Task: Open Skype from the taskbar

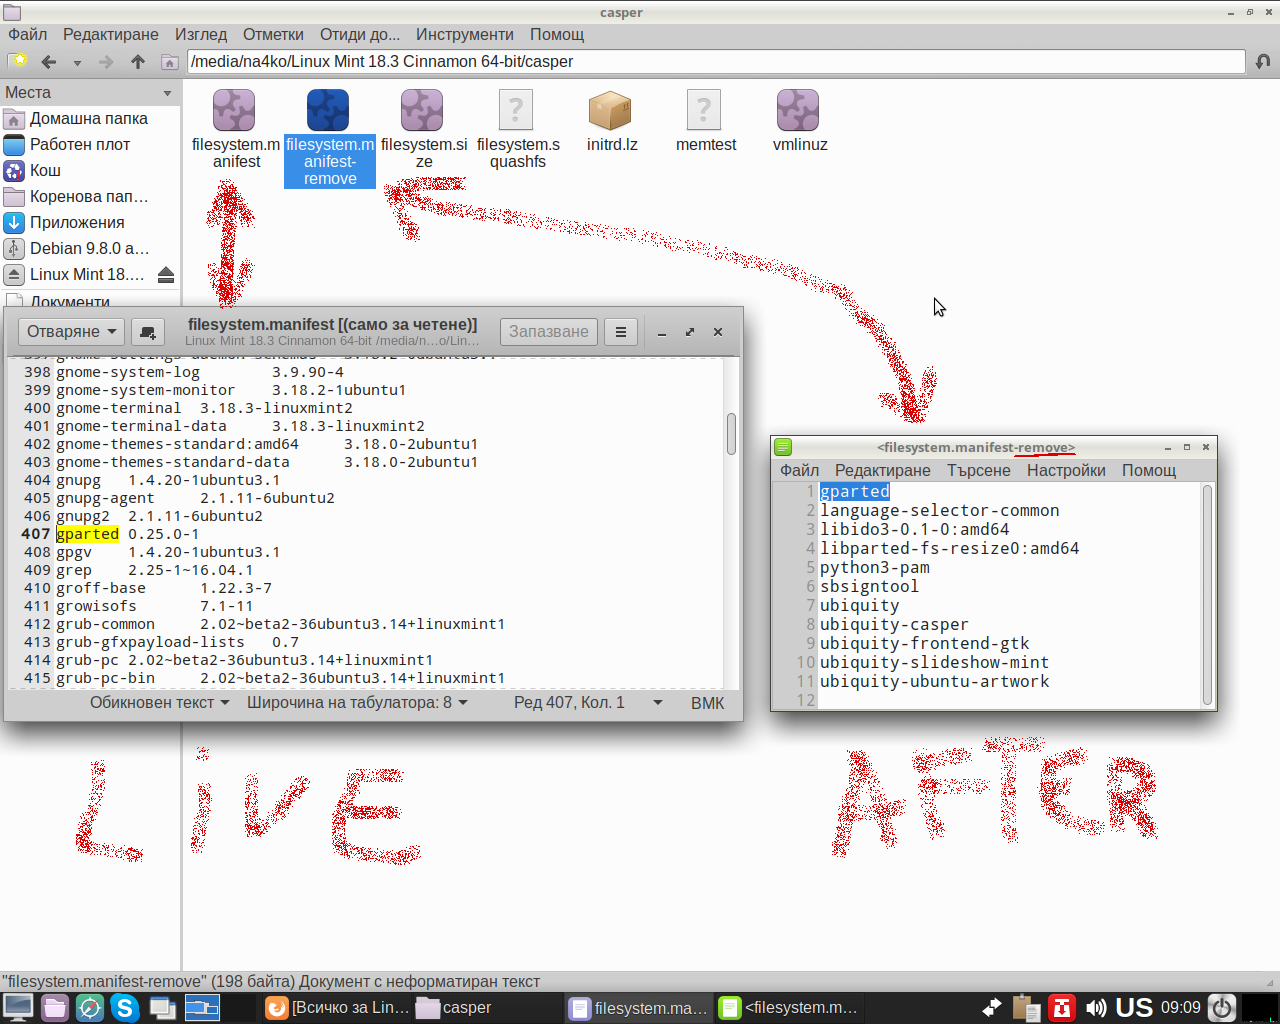Action: (x=125, y=1007)
